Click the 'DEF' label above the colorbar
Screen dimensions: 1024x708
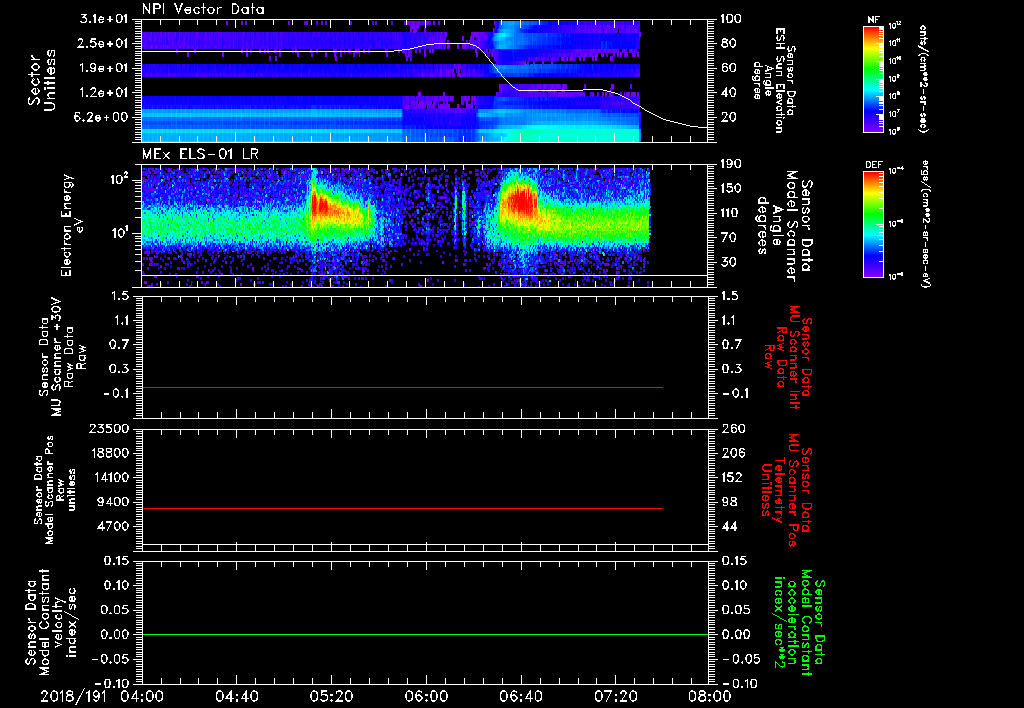pyautogui.click(x=873, y=165)
